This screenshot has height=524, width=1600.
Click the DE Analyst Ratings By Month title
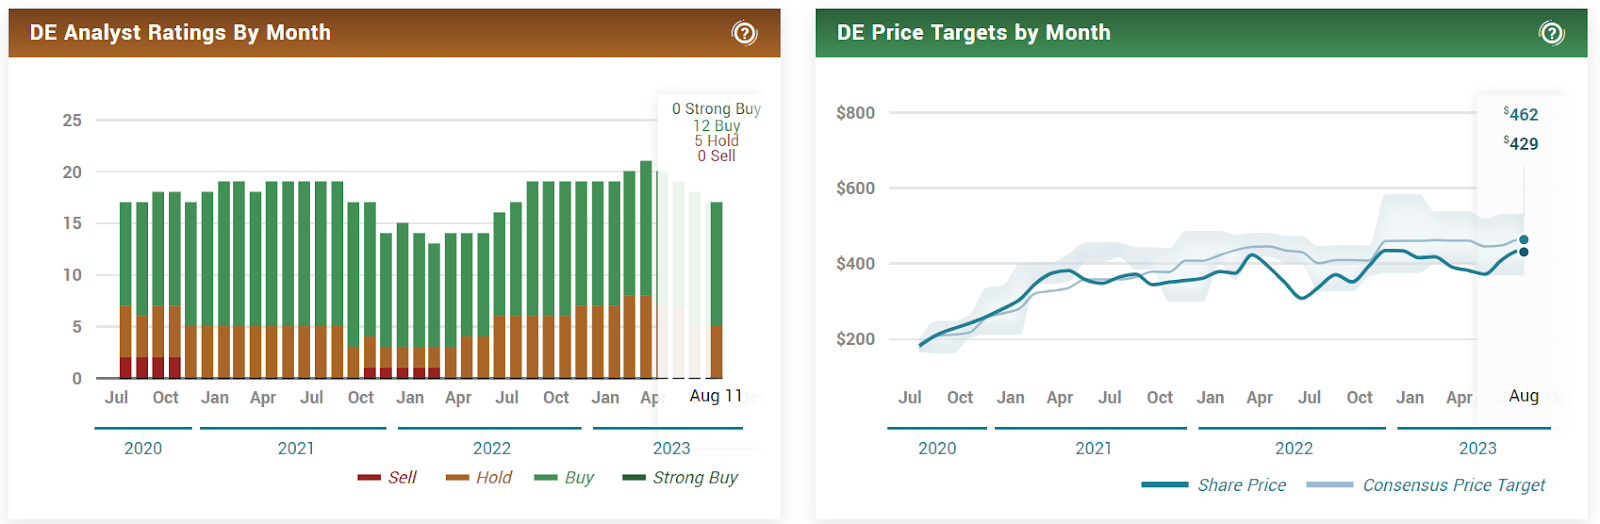click(x=180, y=33)
